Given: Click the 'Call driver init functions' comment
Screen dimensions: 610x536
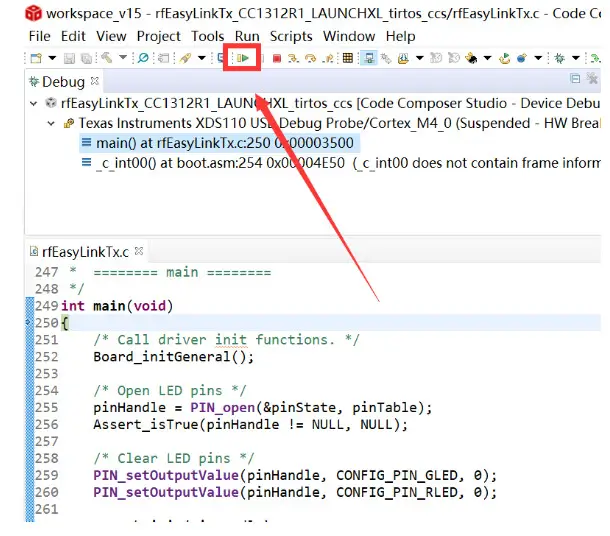Looking at the screenshot, I should tap(226, 340).
